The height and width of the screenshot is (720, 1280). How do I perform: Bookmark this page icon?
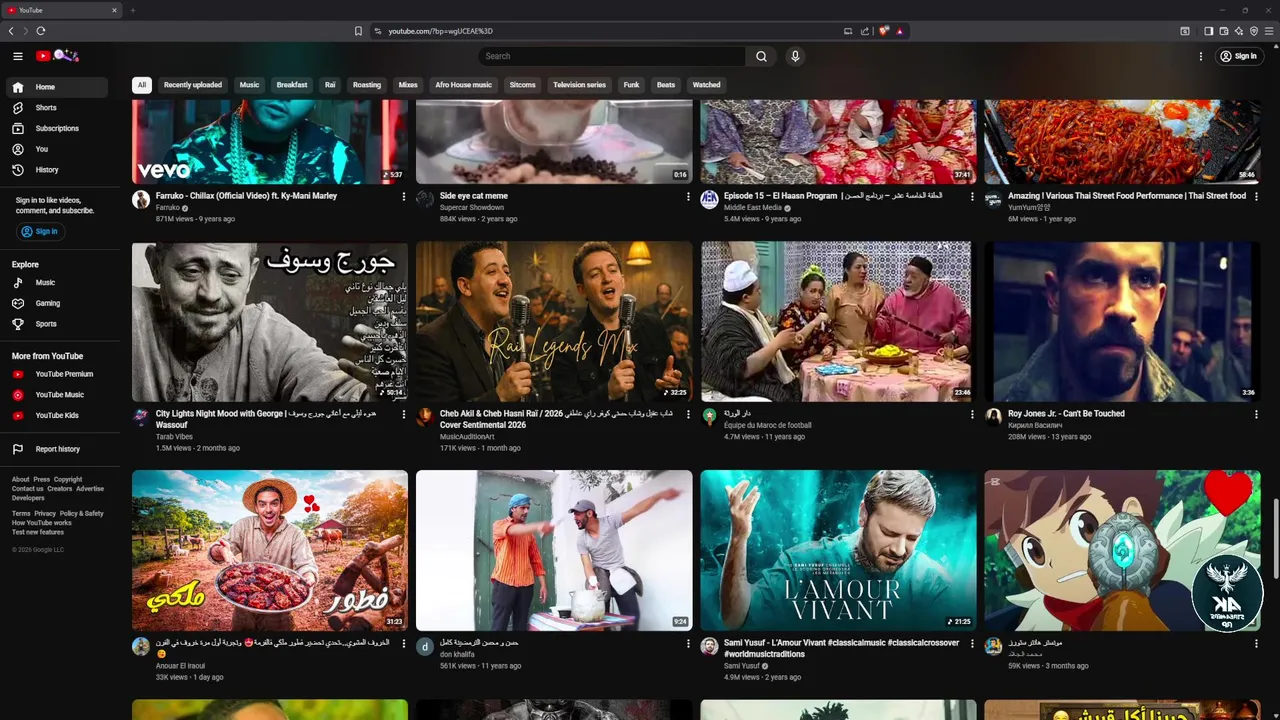pyautogui.click(x=358, y=31)
